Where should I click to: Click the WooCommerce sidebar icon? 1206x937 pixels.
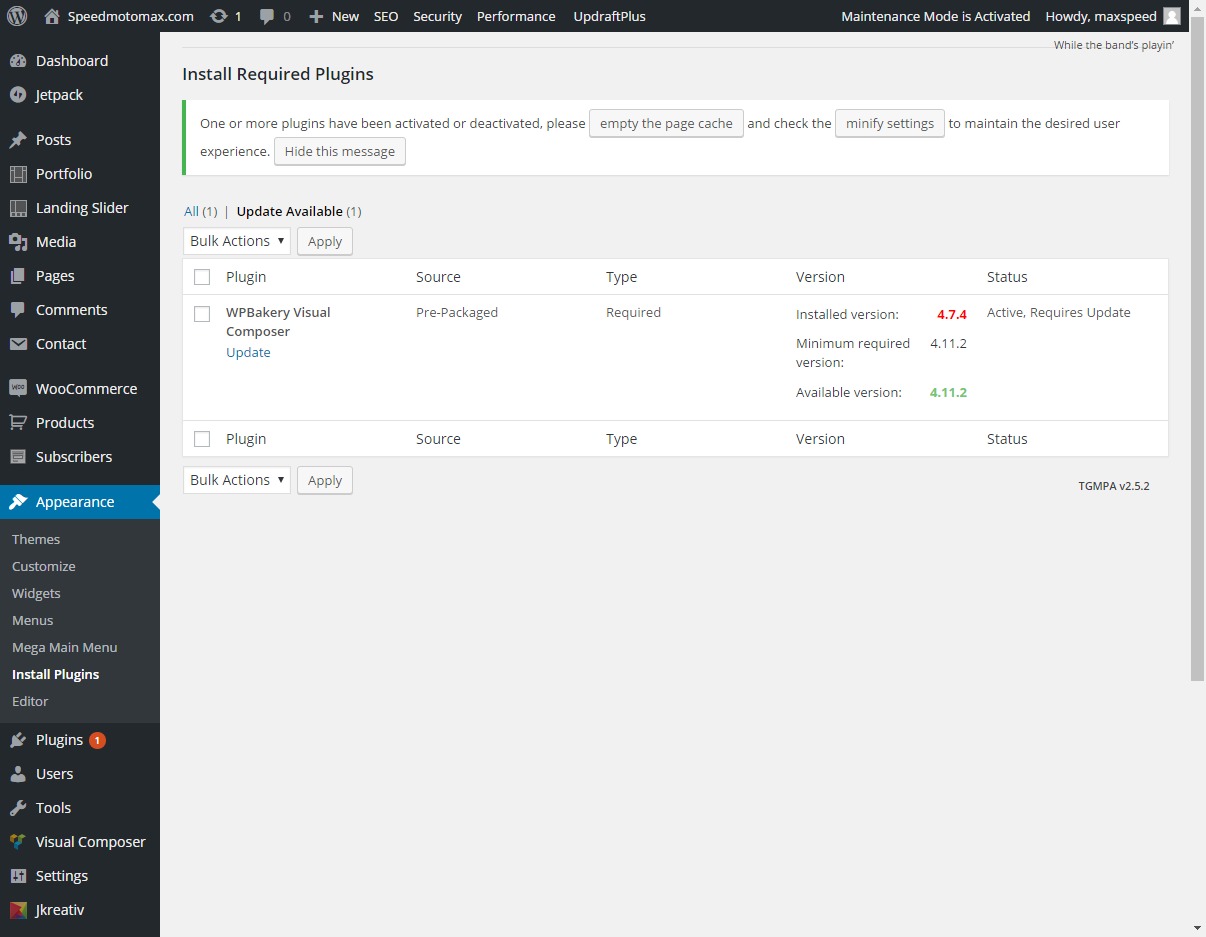point(18,389)
